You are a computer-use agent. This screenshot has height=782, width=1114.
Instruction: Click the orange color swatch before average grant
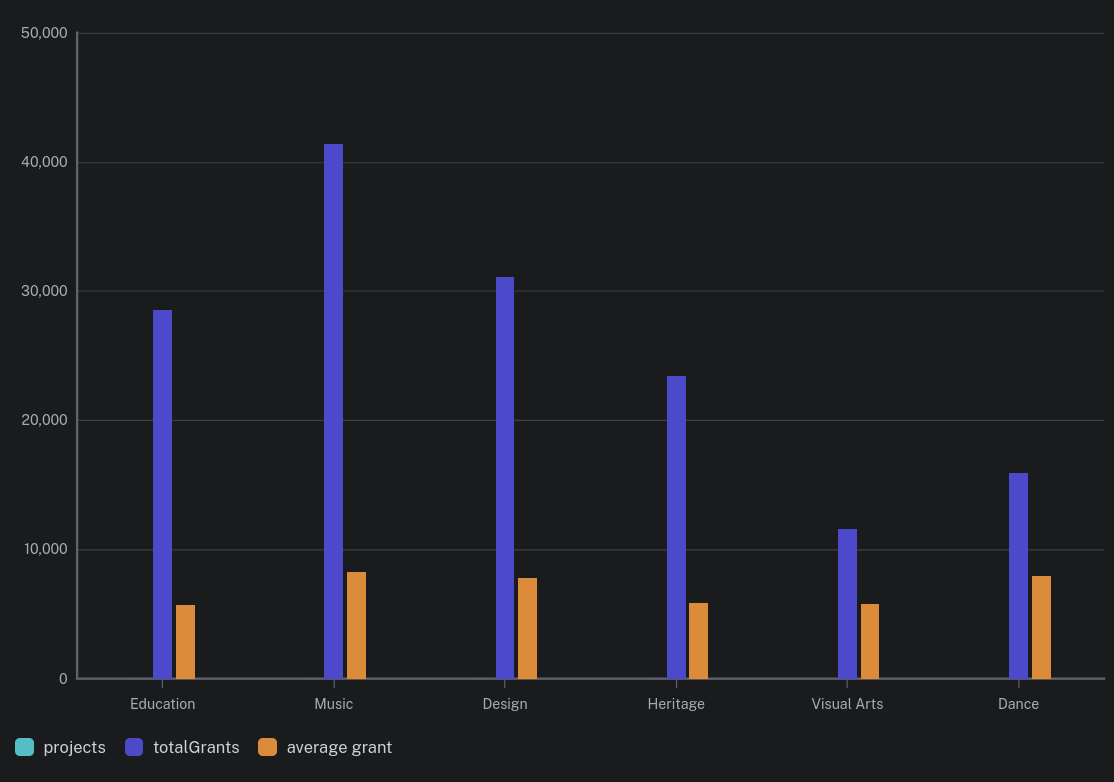(266, 747)
